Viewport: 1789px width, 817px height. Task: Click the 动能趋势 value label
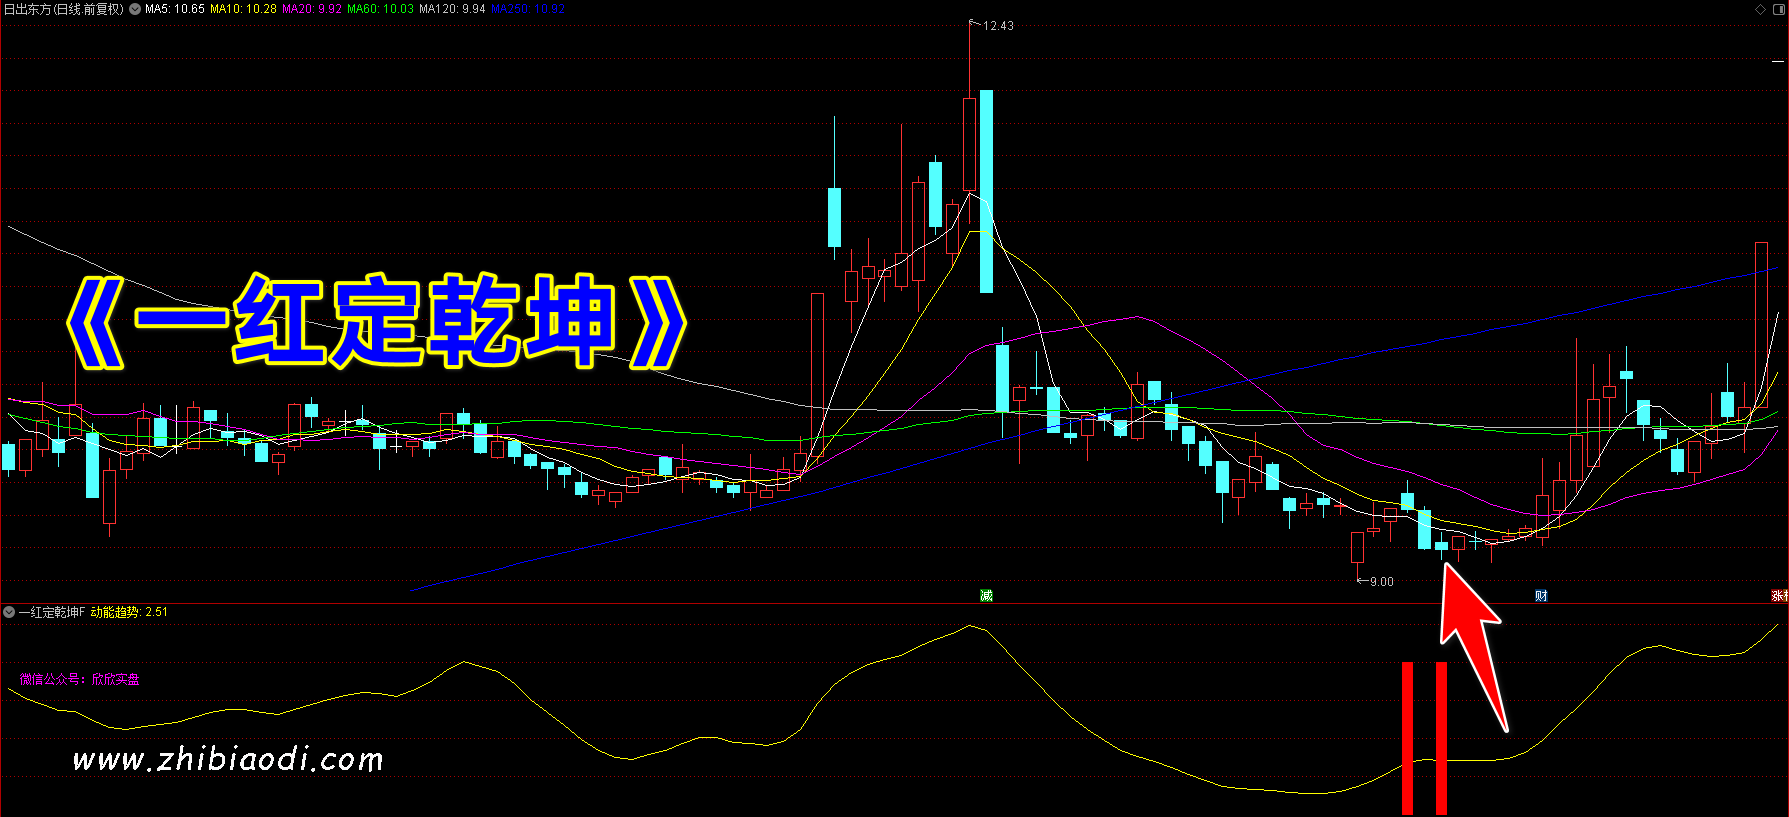[x=129, y=612]
